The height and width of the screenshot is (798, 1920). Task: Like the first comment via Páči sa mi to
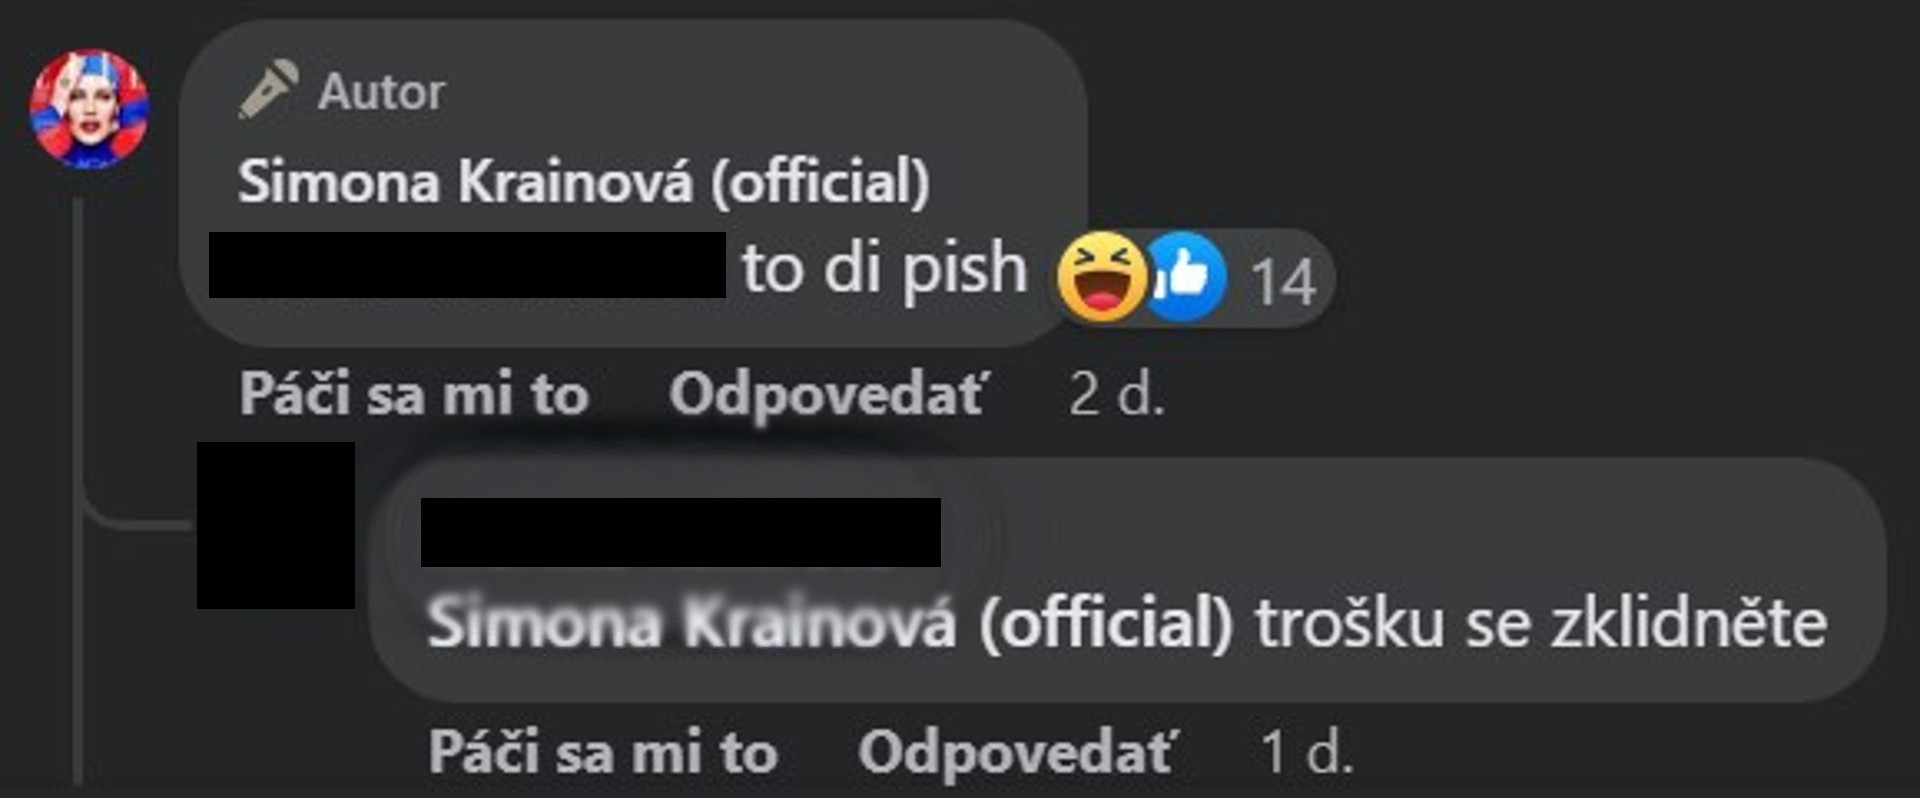click(x=414, y=393)
